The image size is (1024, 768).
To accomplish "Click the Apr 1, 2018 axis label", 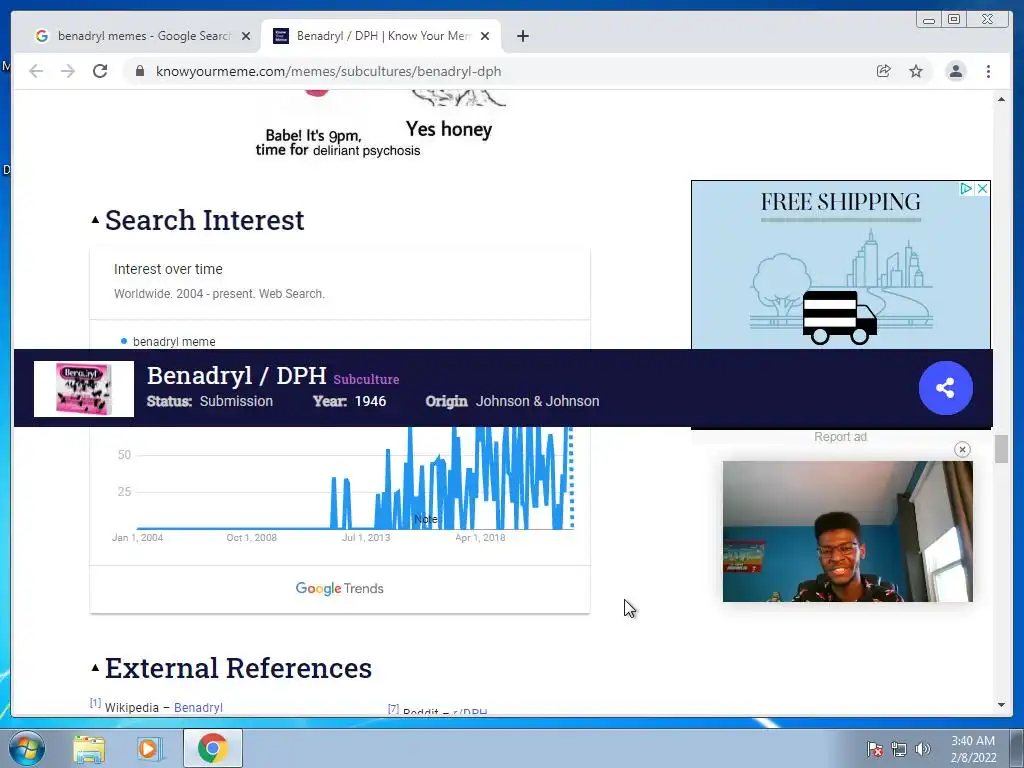I will click(x=480, y=537).
